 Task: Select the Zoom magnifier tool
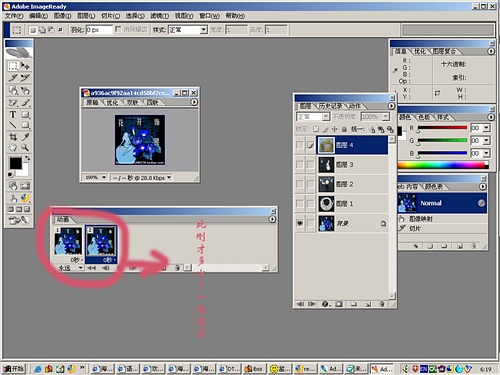coord(25,147)
